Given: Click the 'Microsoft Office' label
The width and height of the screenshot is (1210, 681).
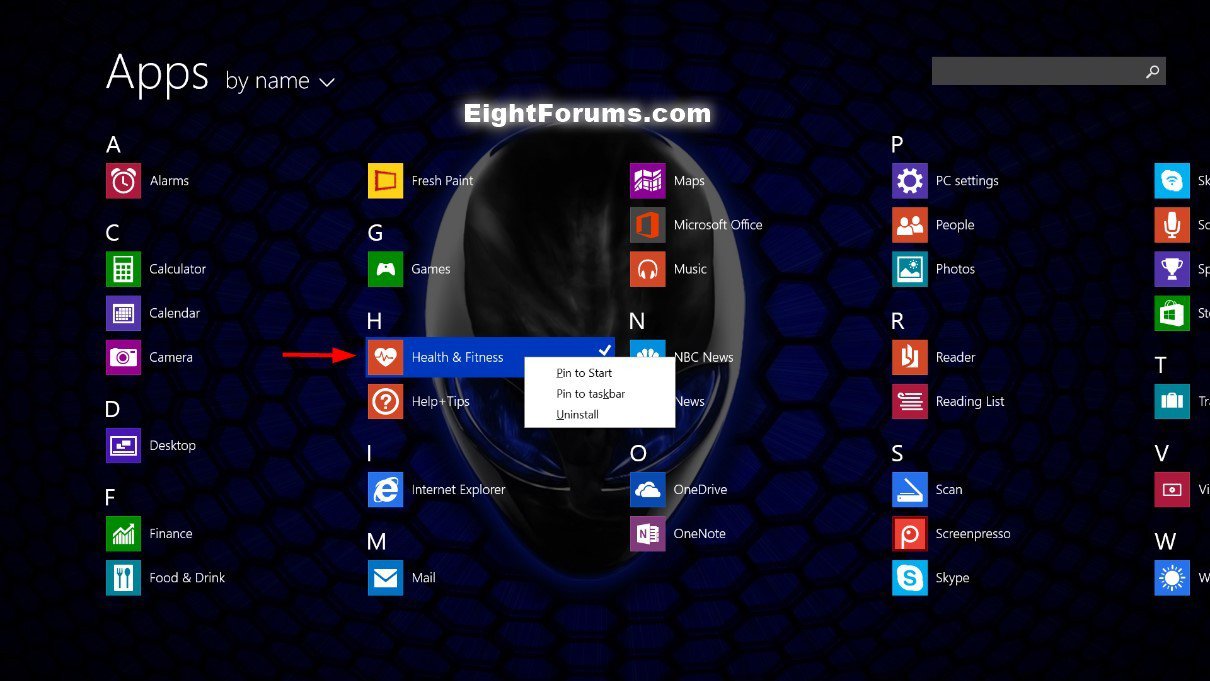Looking at the screenshot, I should [x=718, y=225].
